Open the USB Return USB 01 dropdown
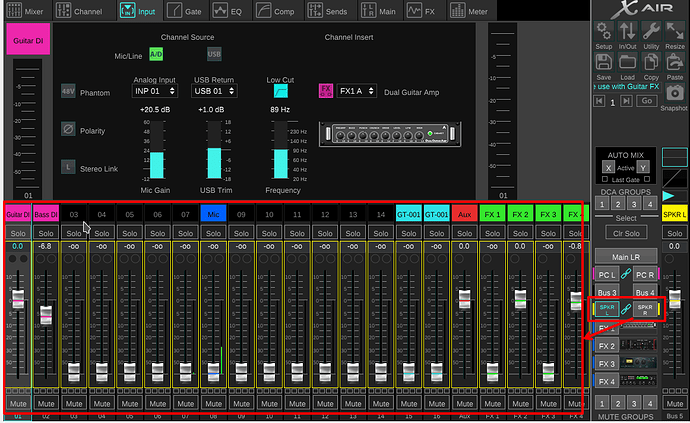Screen dimensions: 690x423 pos(214,91)
